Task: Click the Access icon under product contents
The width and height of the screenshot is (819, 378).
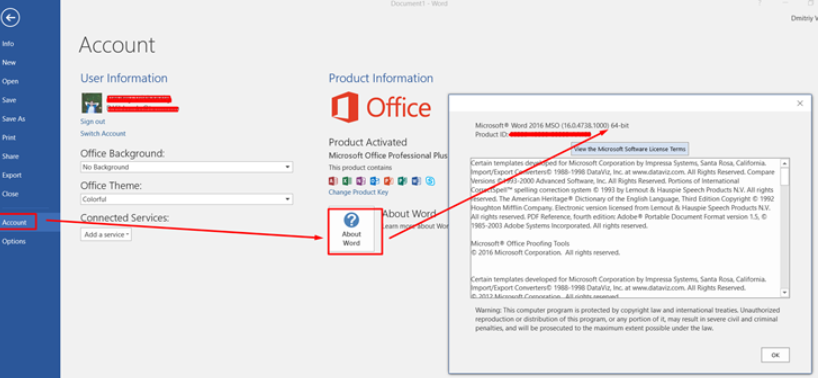Action: [x=333, y=181]
